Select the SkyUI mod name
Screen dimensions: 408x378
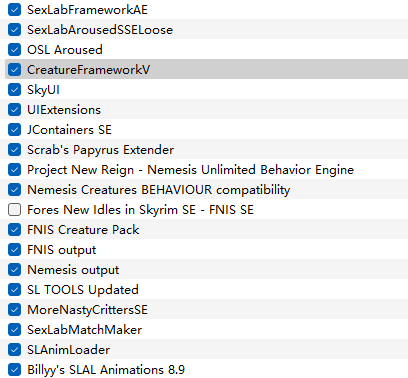[43, 90]
